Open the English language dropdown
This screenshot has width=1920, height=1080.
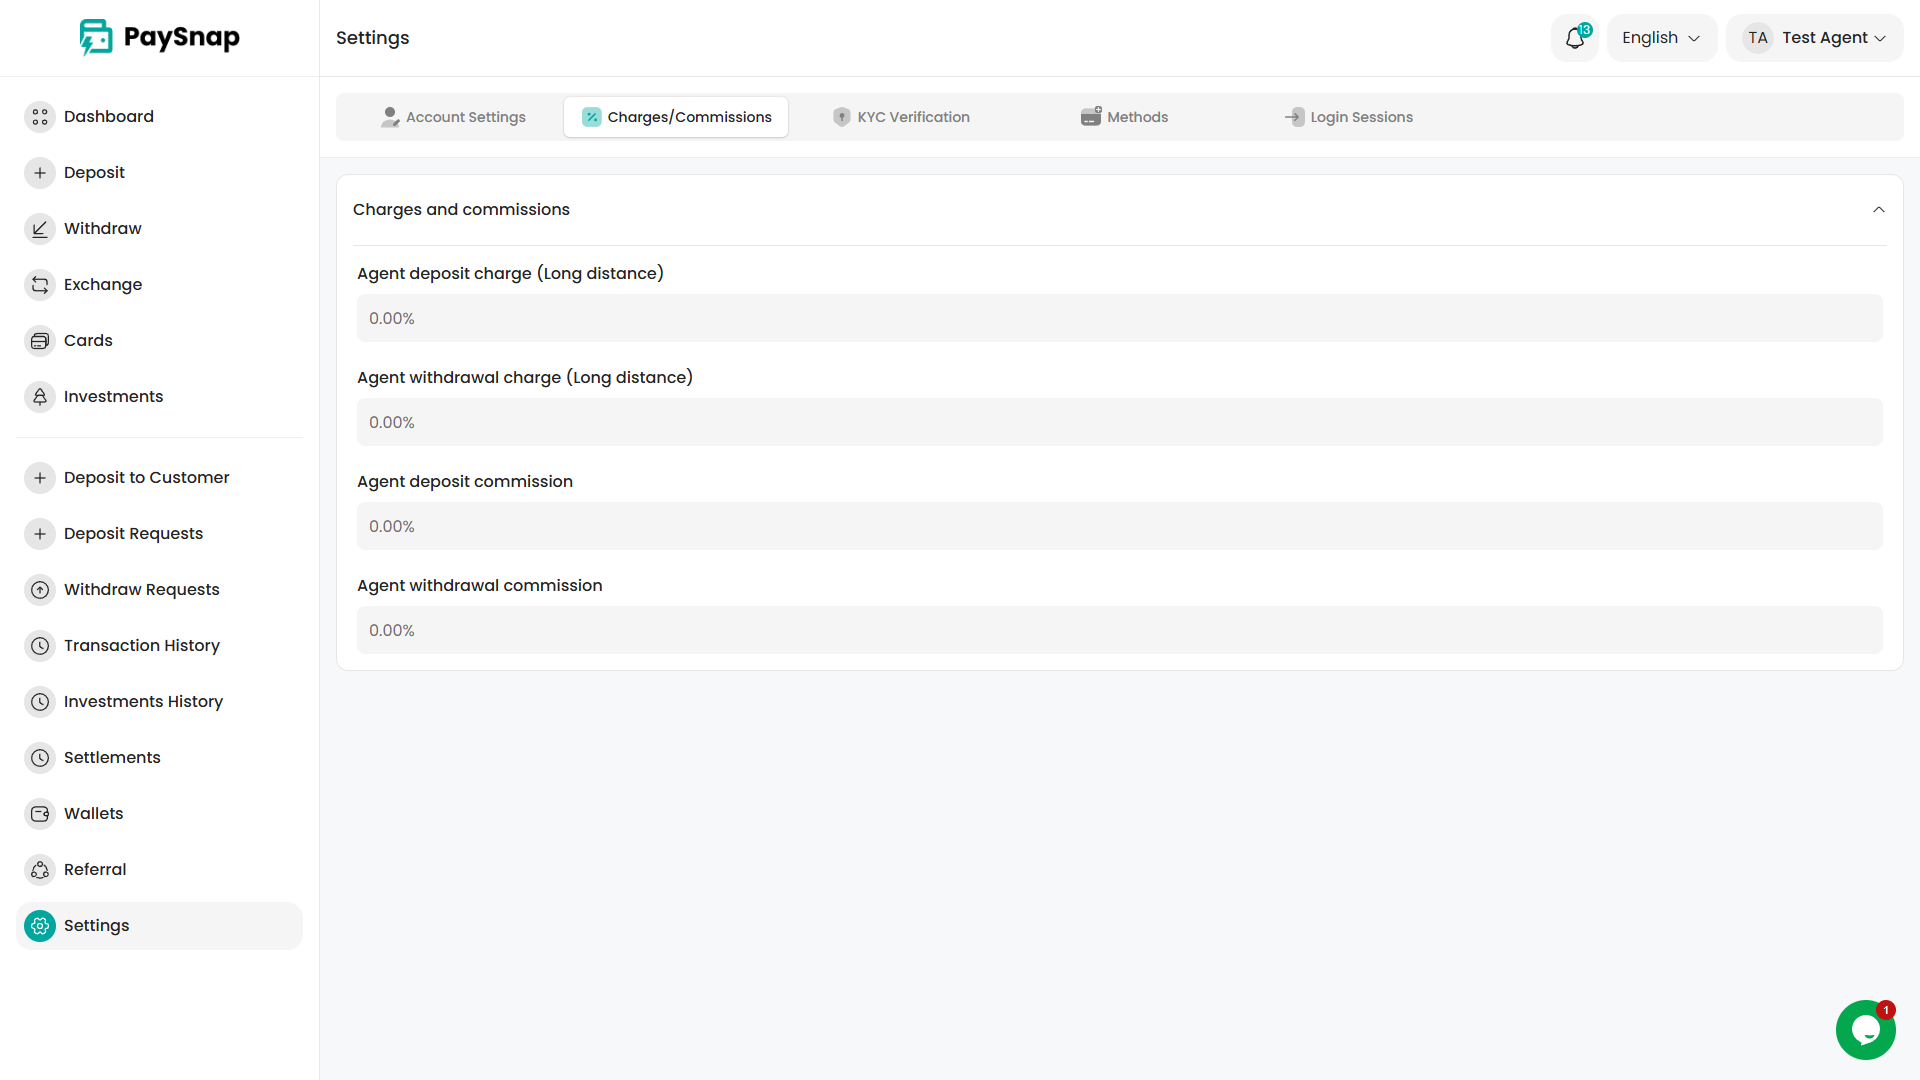[1661, 38]
